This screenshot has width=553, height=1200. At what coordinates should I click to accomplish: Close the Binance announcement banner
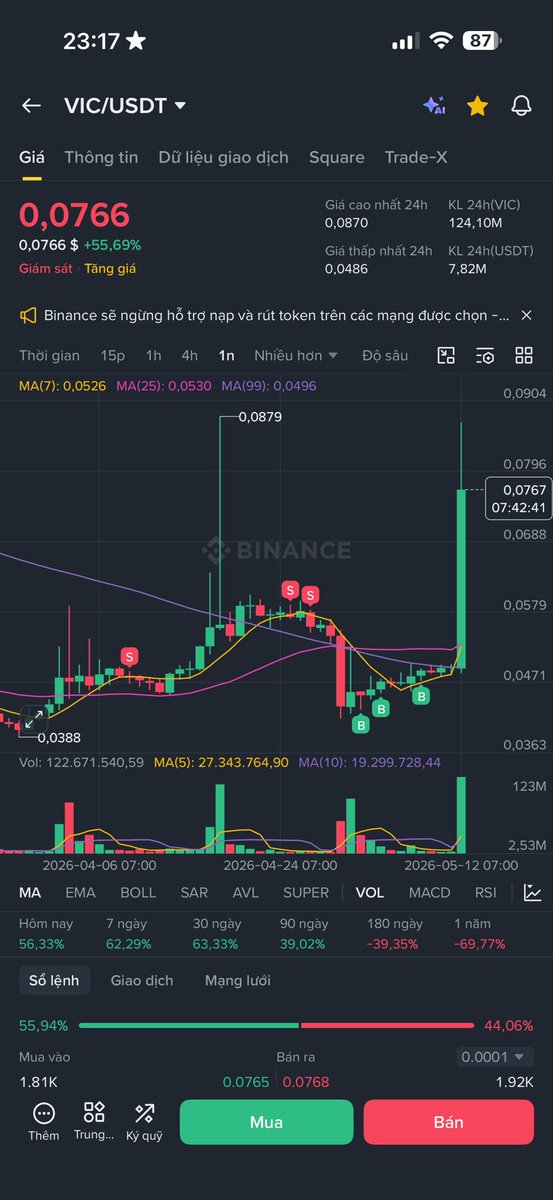coord(527,316)
